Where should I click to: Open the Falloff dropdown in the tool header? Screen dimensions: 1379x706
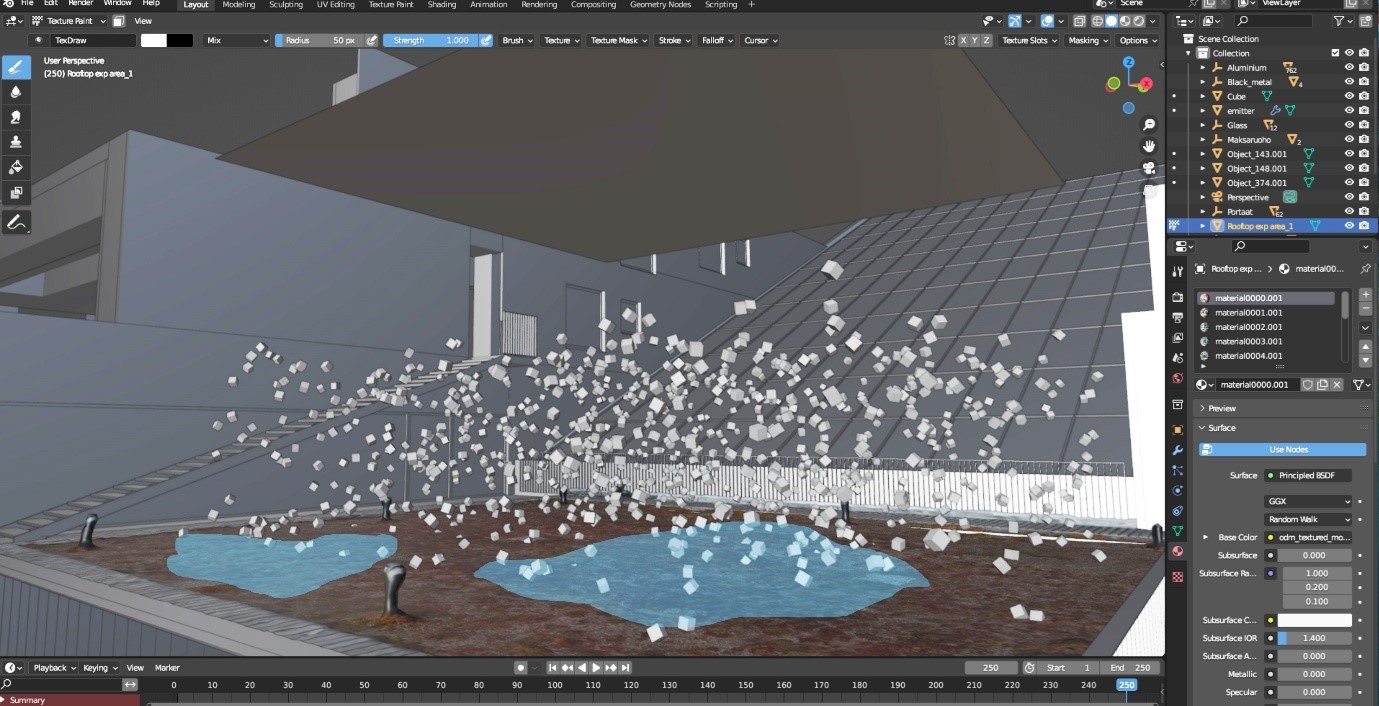pos(714,40)
